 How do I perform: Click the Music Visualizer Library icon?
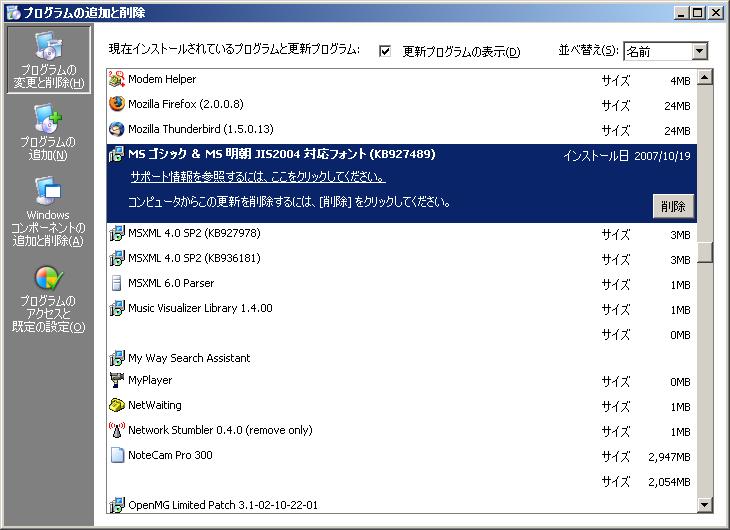point(117,308)
